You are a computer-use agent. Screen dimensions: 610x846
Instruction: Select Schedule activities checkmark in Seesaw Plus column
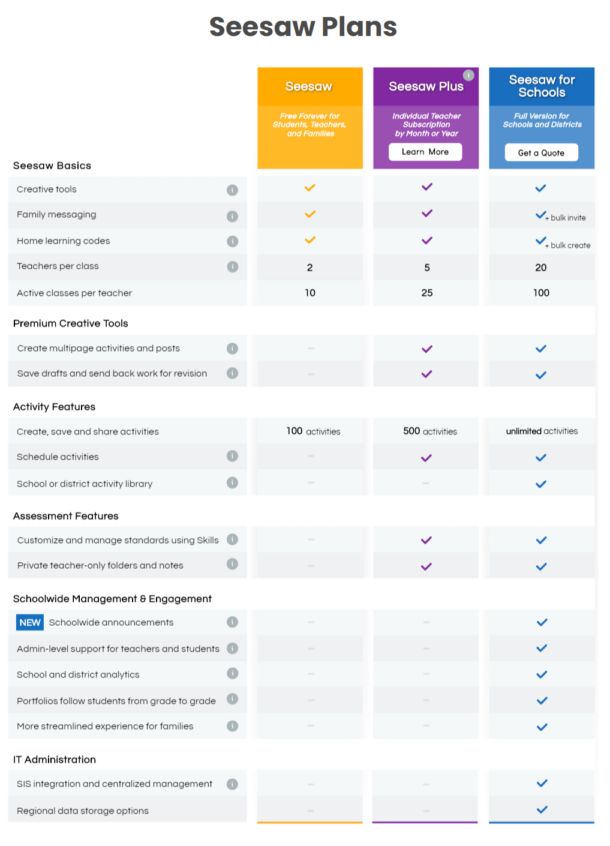(x=426, y=455)
